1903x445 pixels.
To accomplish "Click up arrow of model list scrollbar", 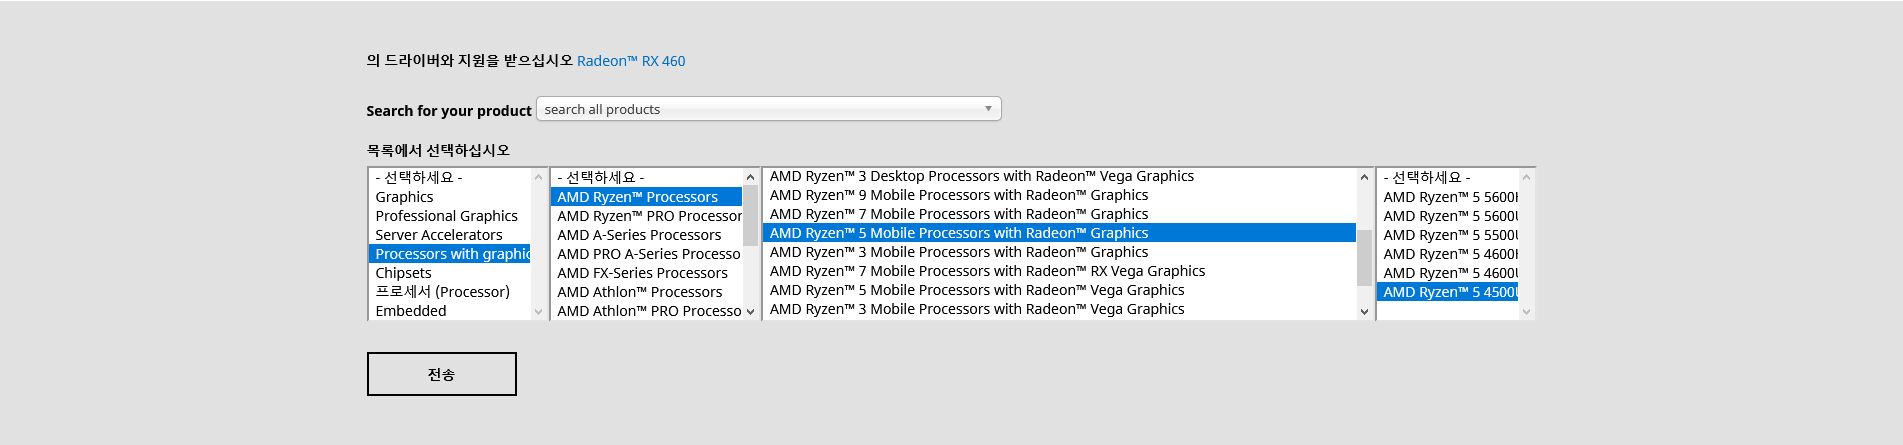I will [1526, 177].
